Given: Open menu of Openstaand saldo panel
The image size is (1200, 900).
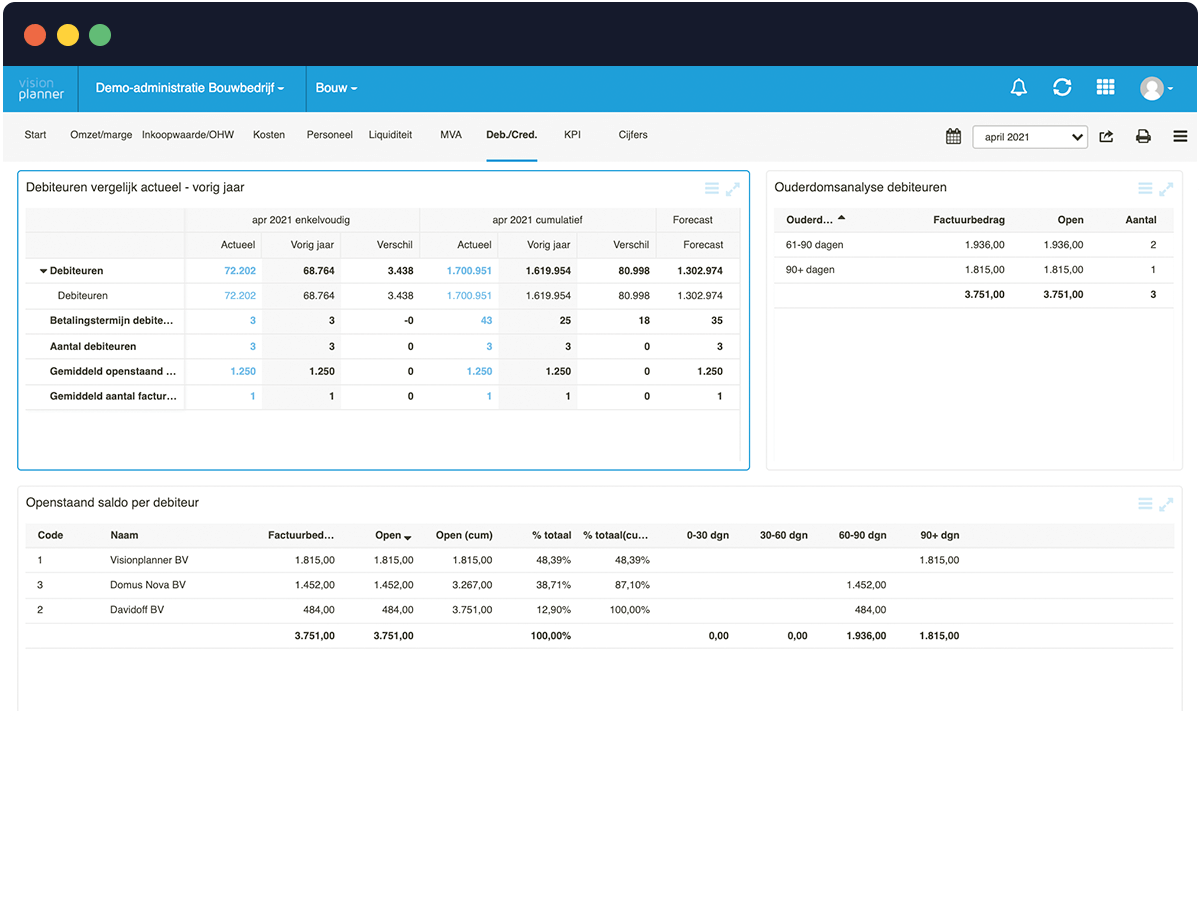Looking at the screenshot, I should [1145, 504].
